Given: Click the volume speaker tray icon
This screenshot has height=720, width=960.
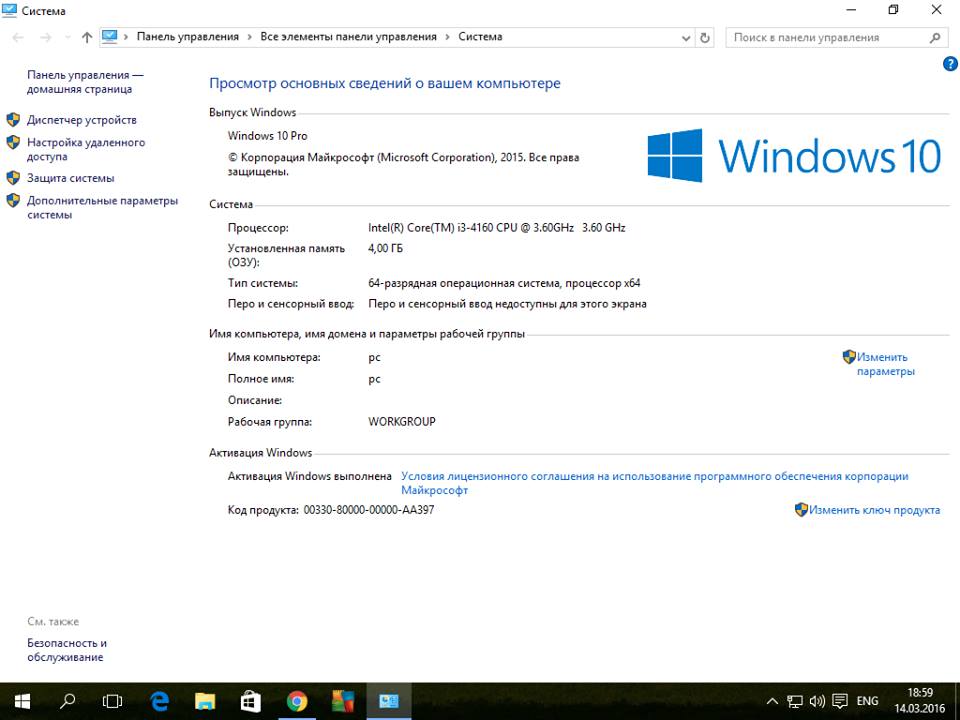Looking at the screenshot, I should 817,701.
